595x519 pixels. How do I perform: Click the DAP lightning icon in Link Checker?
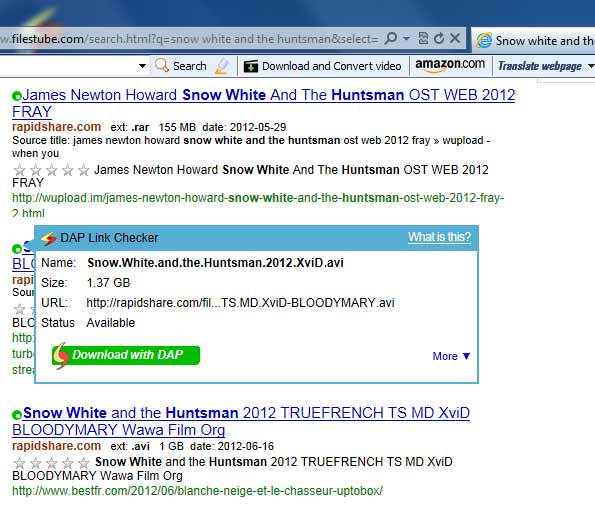[x=49, y=238]
